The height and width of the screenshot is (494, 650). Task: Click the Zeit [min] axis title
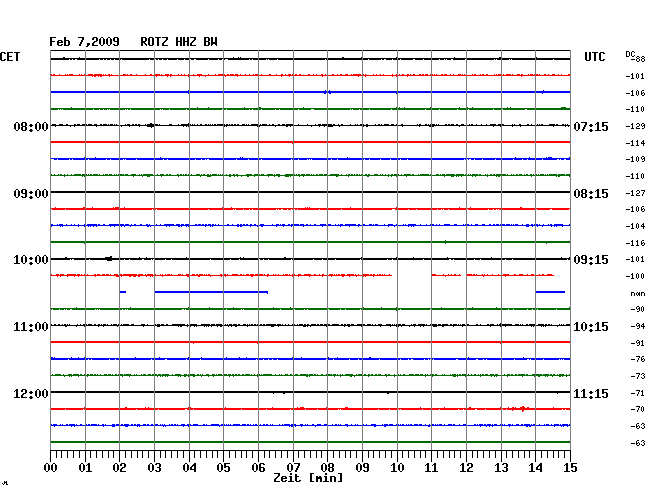308,478
